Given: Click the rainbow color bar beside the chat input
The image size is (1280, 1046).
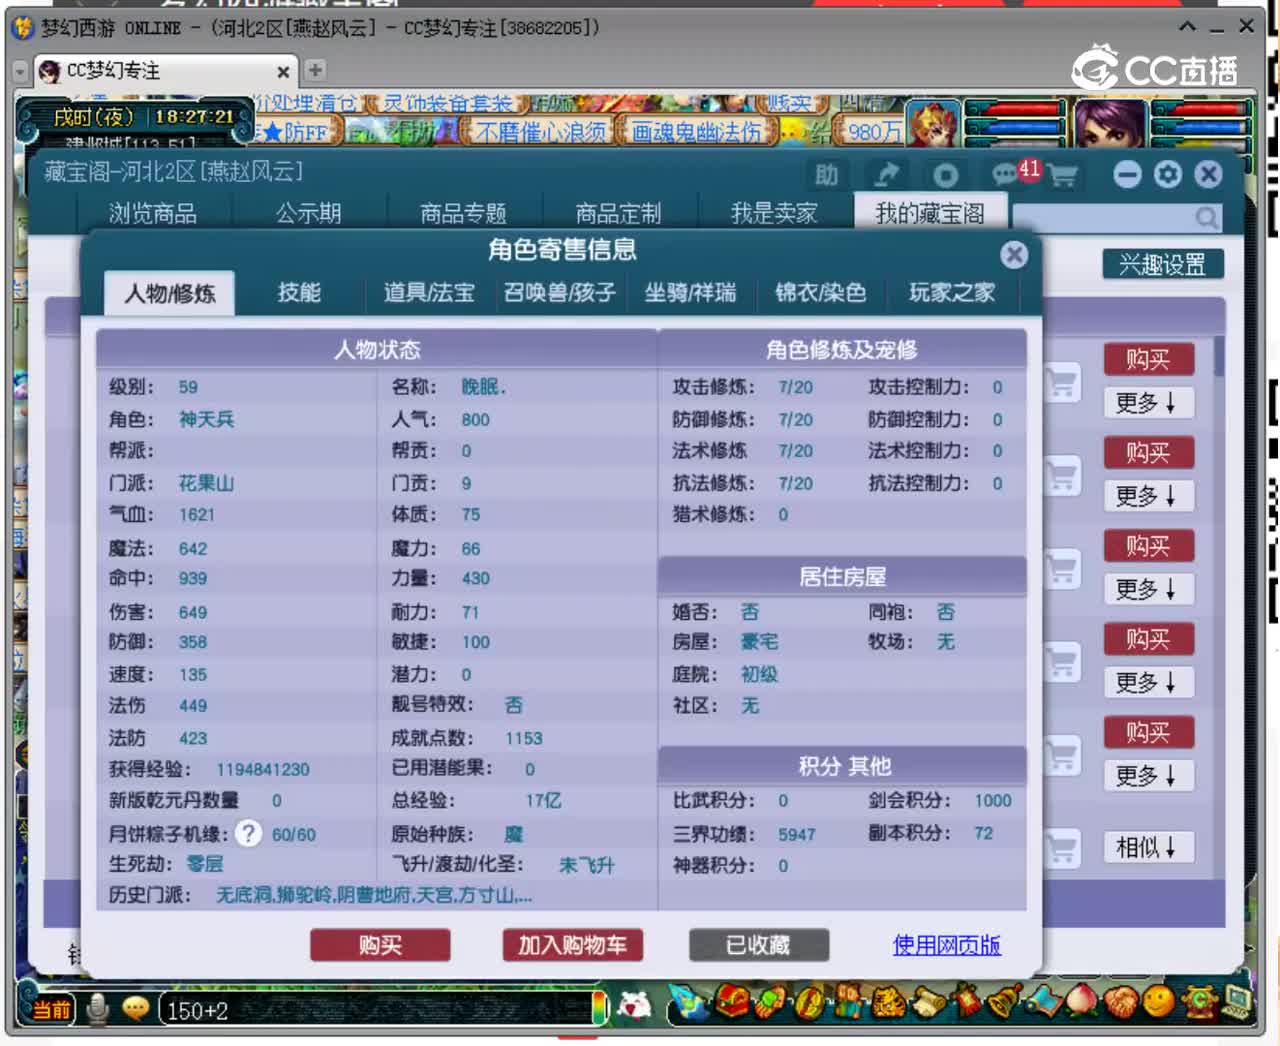Looking at the screenshot, I should pos(600,1009).
